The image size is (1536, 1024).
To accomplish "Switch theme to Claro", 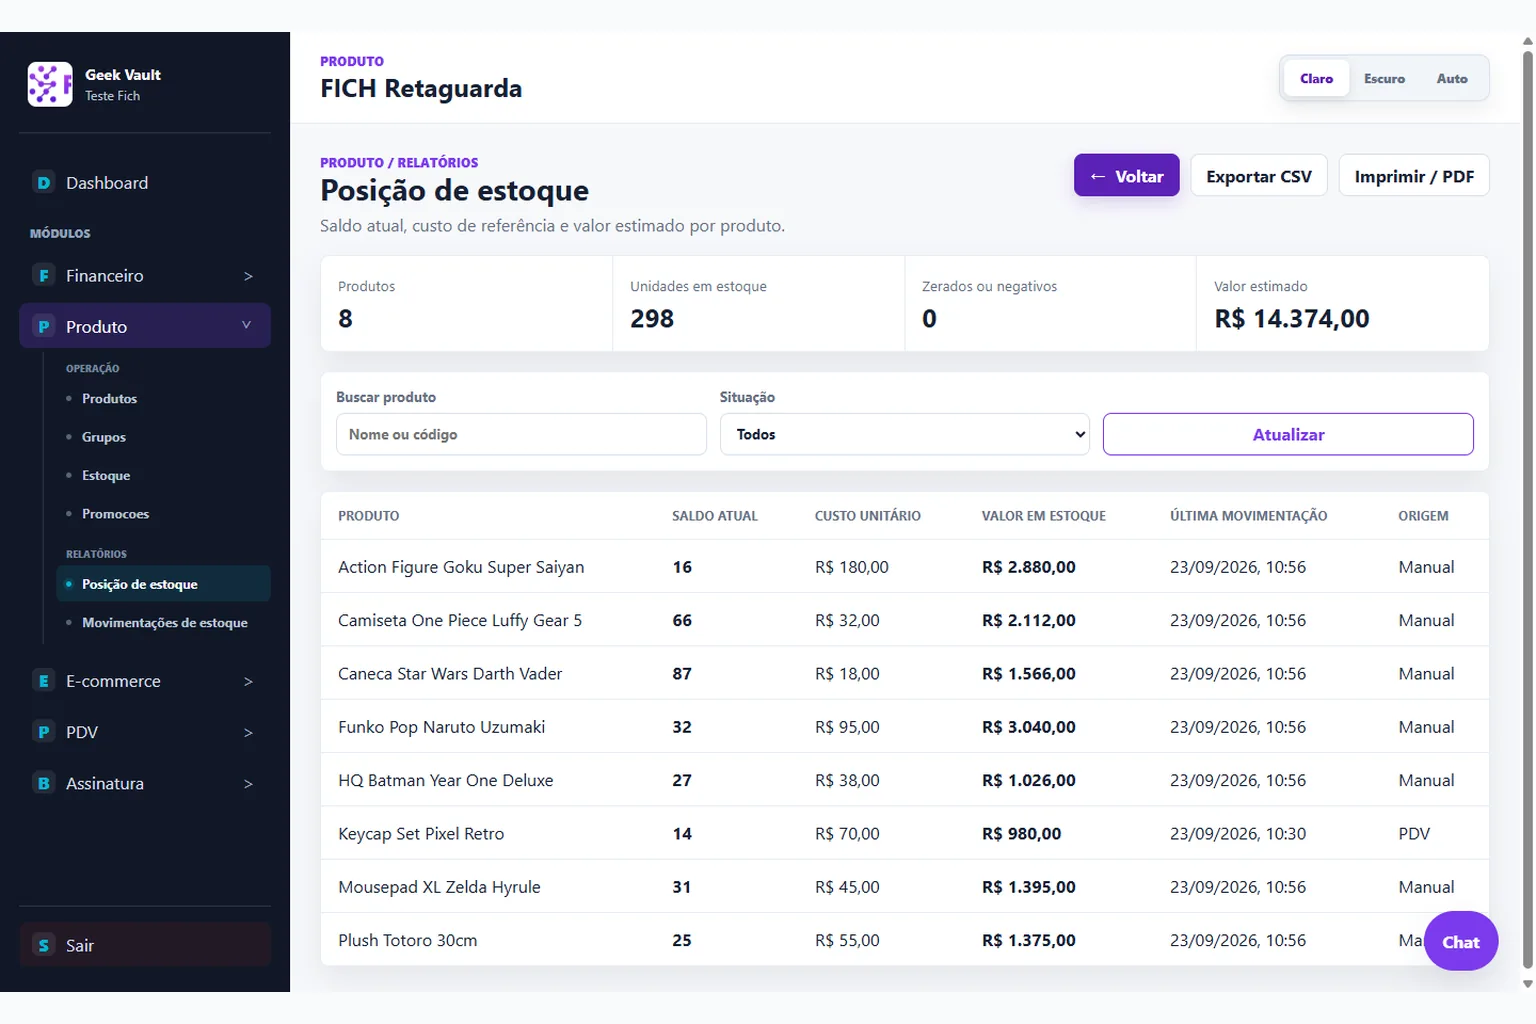I will click(x=1316, y=78).
